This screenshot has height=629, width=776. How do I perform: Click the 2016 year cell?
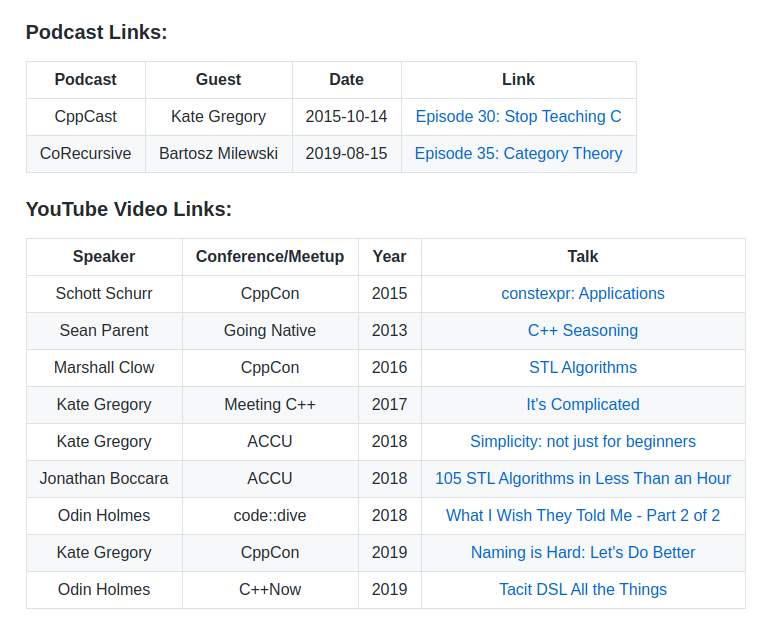389,368
